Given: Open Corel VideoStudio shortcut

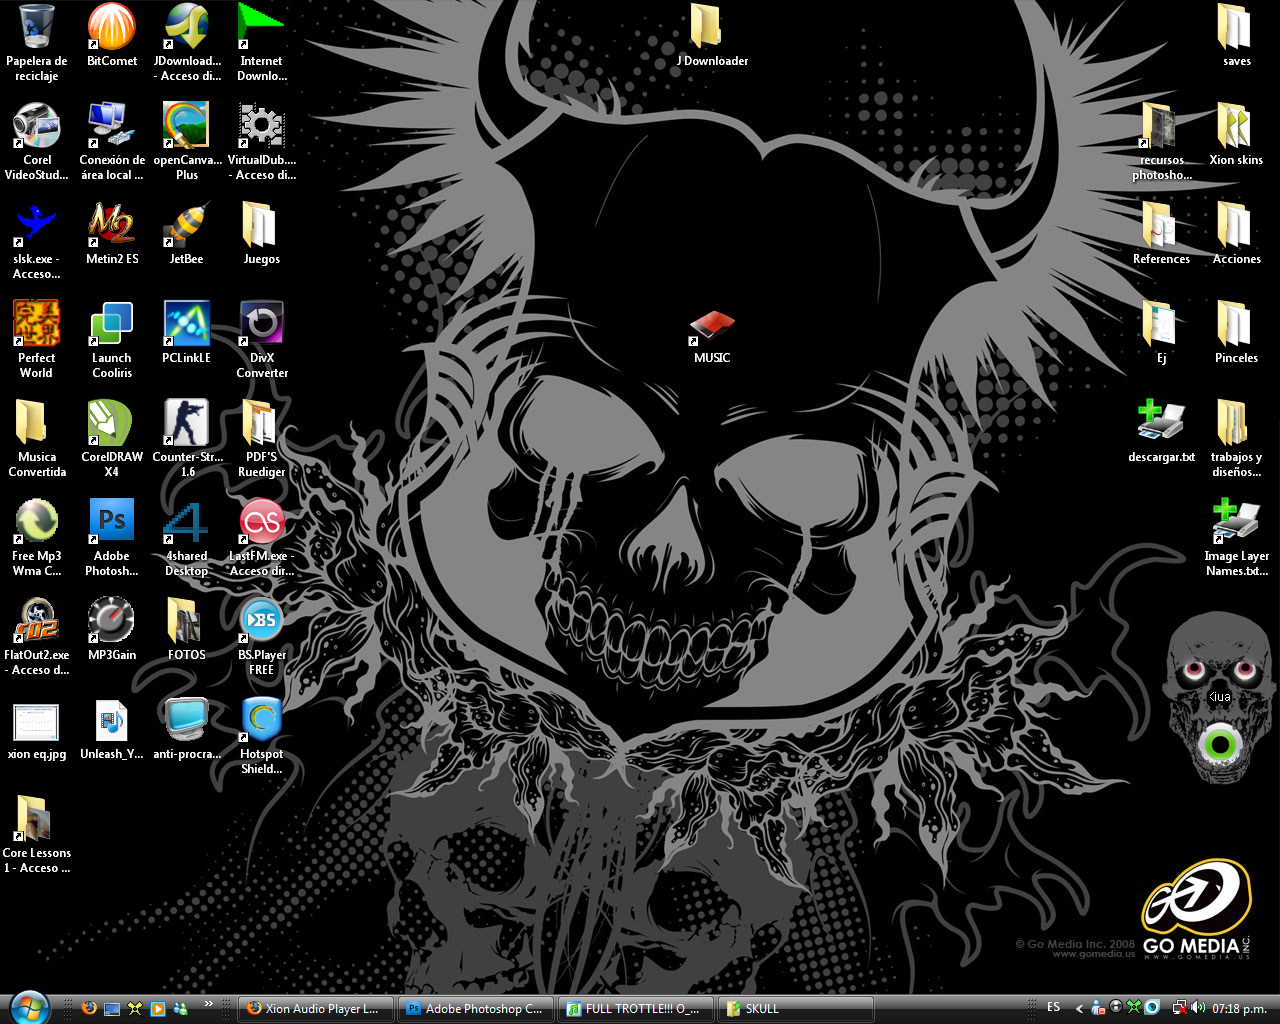Looking at the screenshot, I should click(x=37, y=126).
